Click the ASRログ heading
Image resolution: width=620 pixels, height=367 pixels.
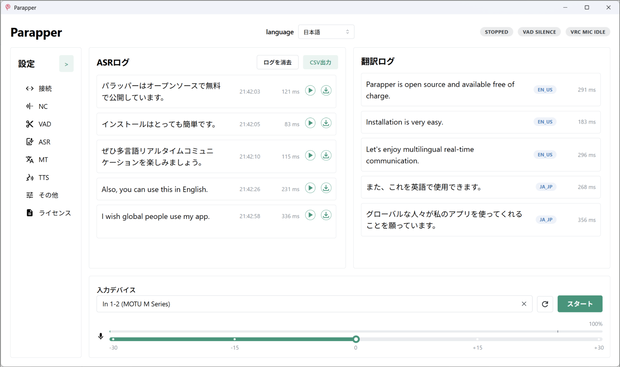pos(113,62)
